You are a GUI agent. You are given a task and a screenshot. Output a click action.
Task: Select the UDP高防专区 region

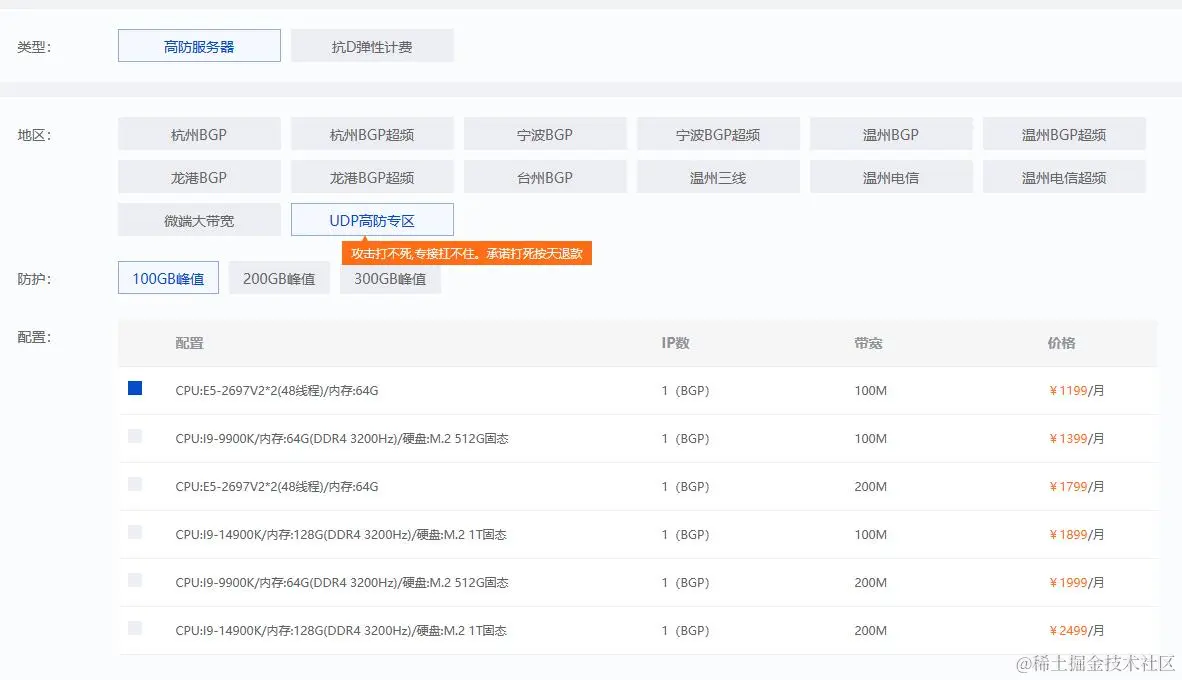click(372, 220)
